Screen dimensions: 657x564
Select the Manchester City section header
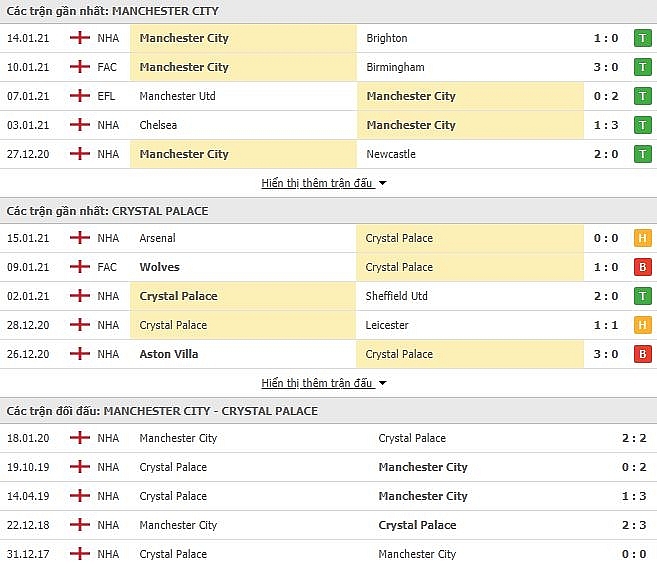(328, 11)
